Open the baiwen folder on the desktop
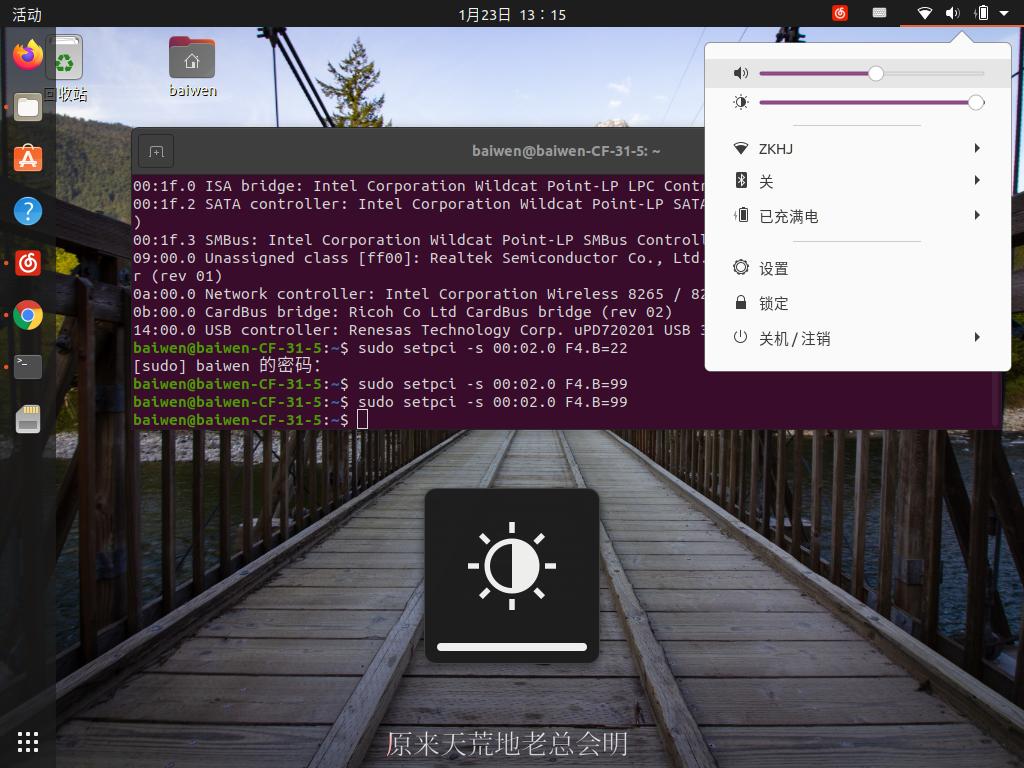The height and width of the screenshot is (768, 1024). [191, 60]
